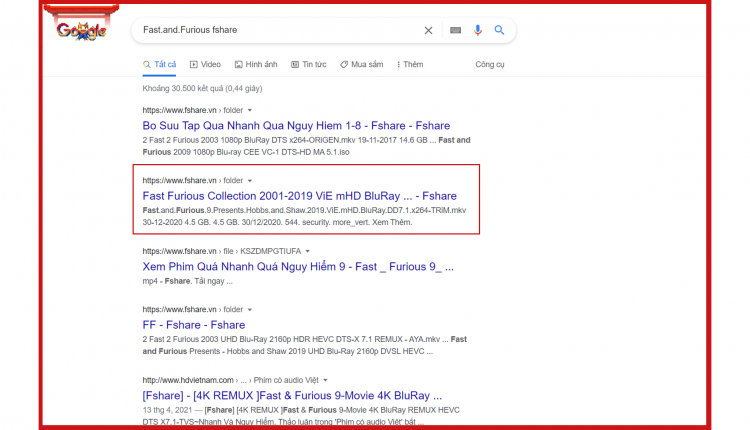Open the Mua sắm tab
The height and width of the screenshot is (430, 750).
(x=362, y=65)
